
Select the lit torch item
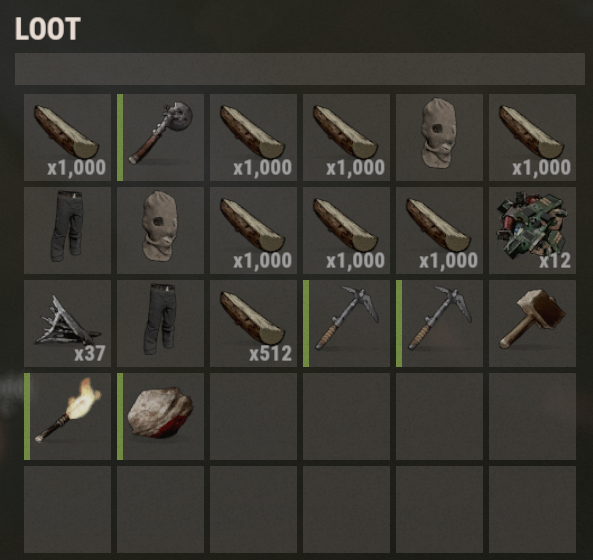tap(67, 416)
